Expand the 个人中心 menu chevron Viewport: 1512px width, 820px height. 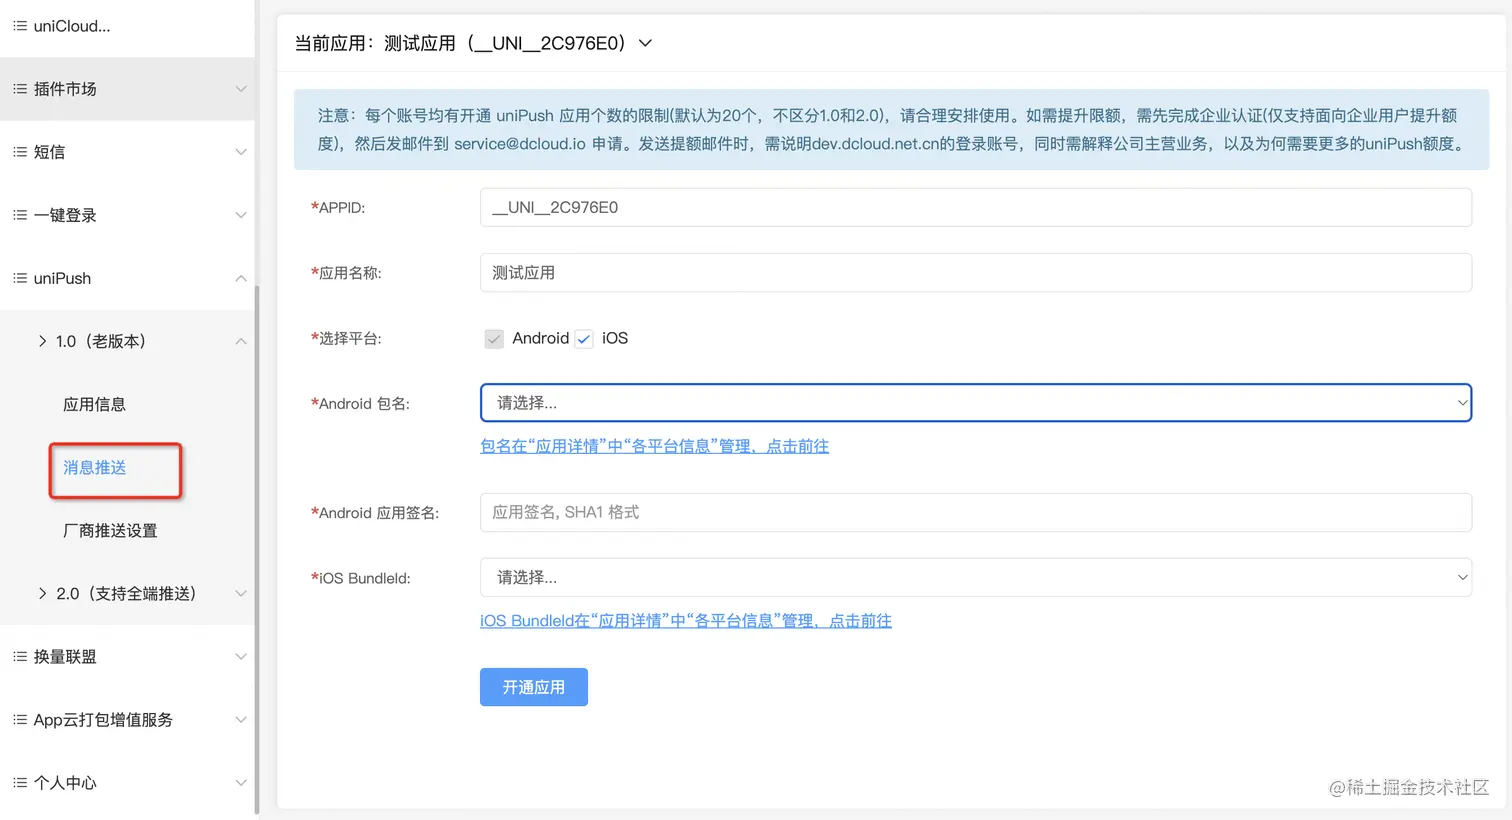[241, 782]
